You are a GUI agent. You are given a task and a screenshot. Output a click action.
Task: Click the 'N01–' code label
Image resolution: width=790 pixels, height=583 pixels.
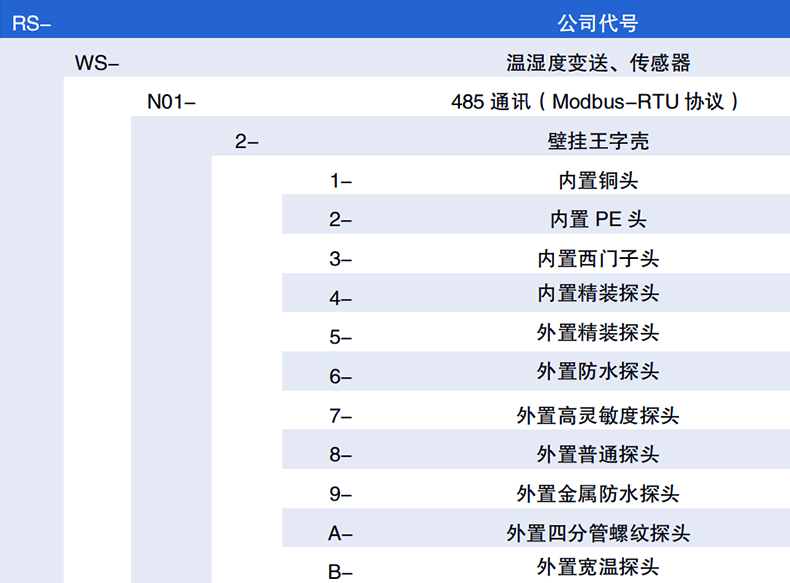[171, 102]
